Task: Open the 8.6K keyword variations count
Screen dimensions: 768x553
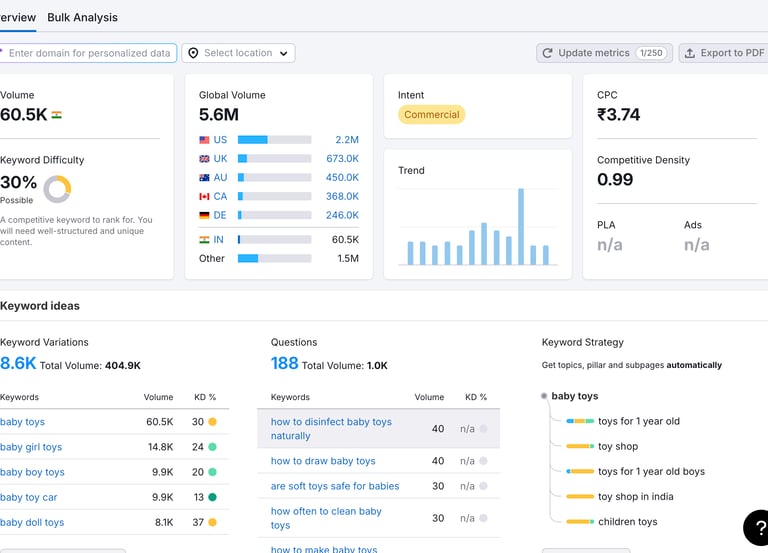Action: pos(18,363)
